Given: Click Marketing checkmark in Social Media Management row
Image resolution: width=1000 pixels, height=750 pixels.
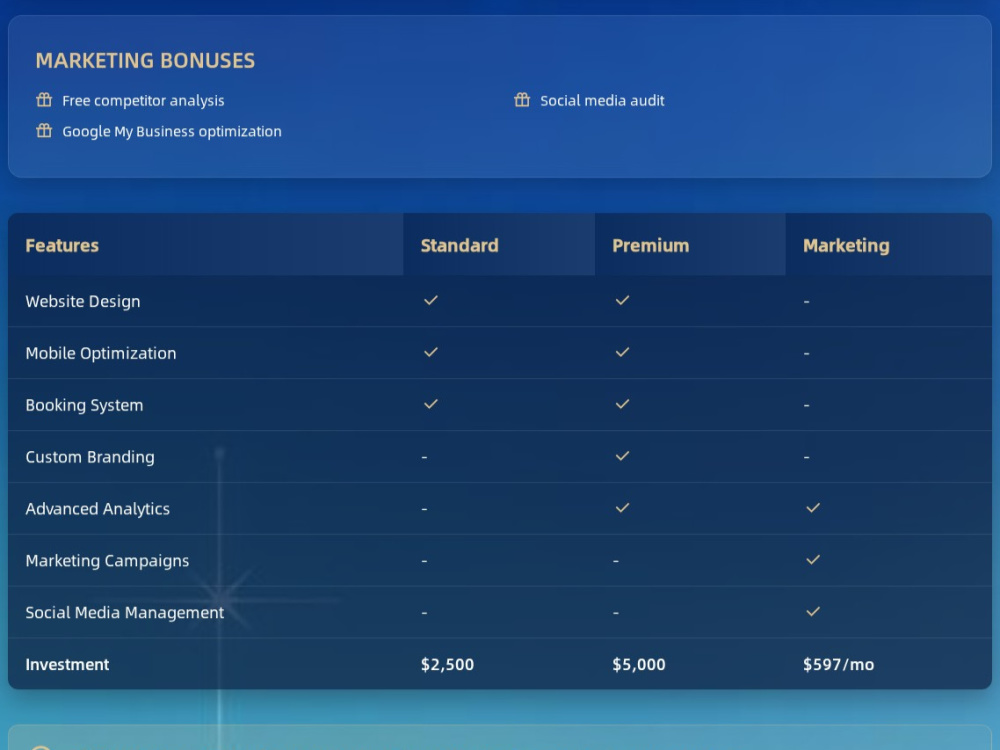Looking at the screenshot, I should coord(813,611).
